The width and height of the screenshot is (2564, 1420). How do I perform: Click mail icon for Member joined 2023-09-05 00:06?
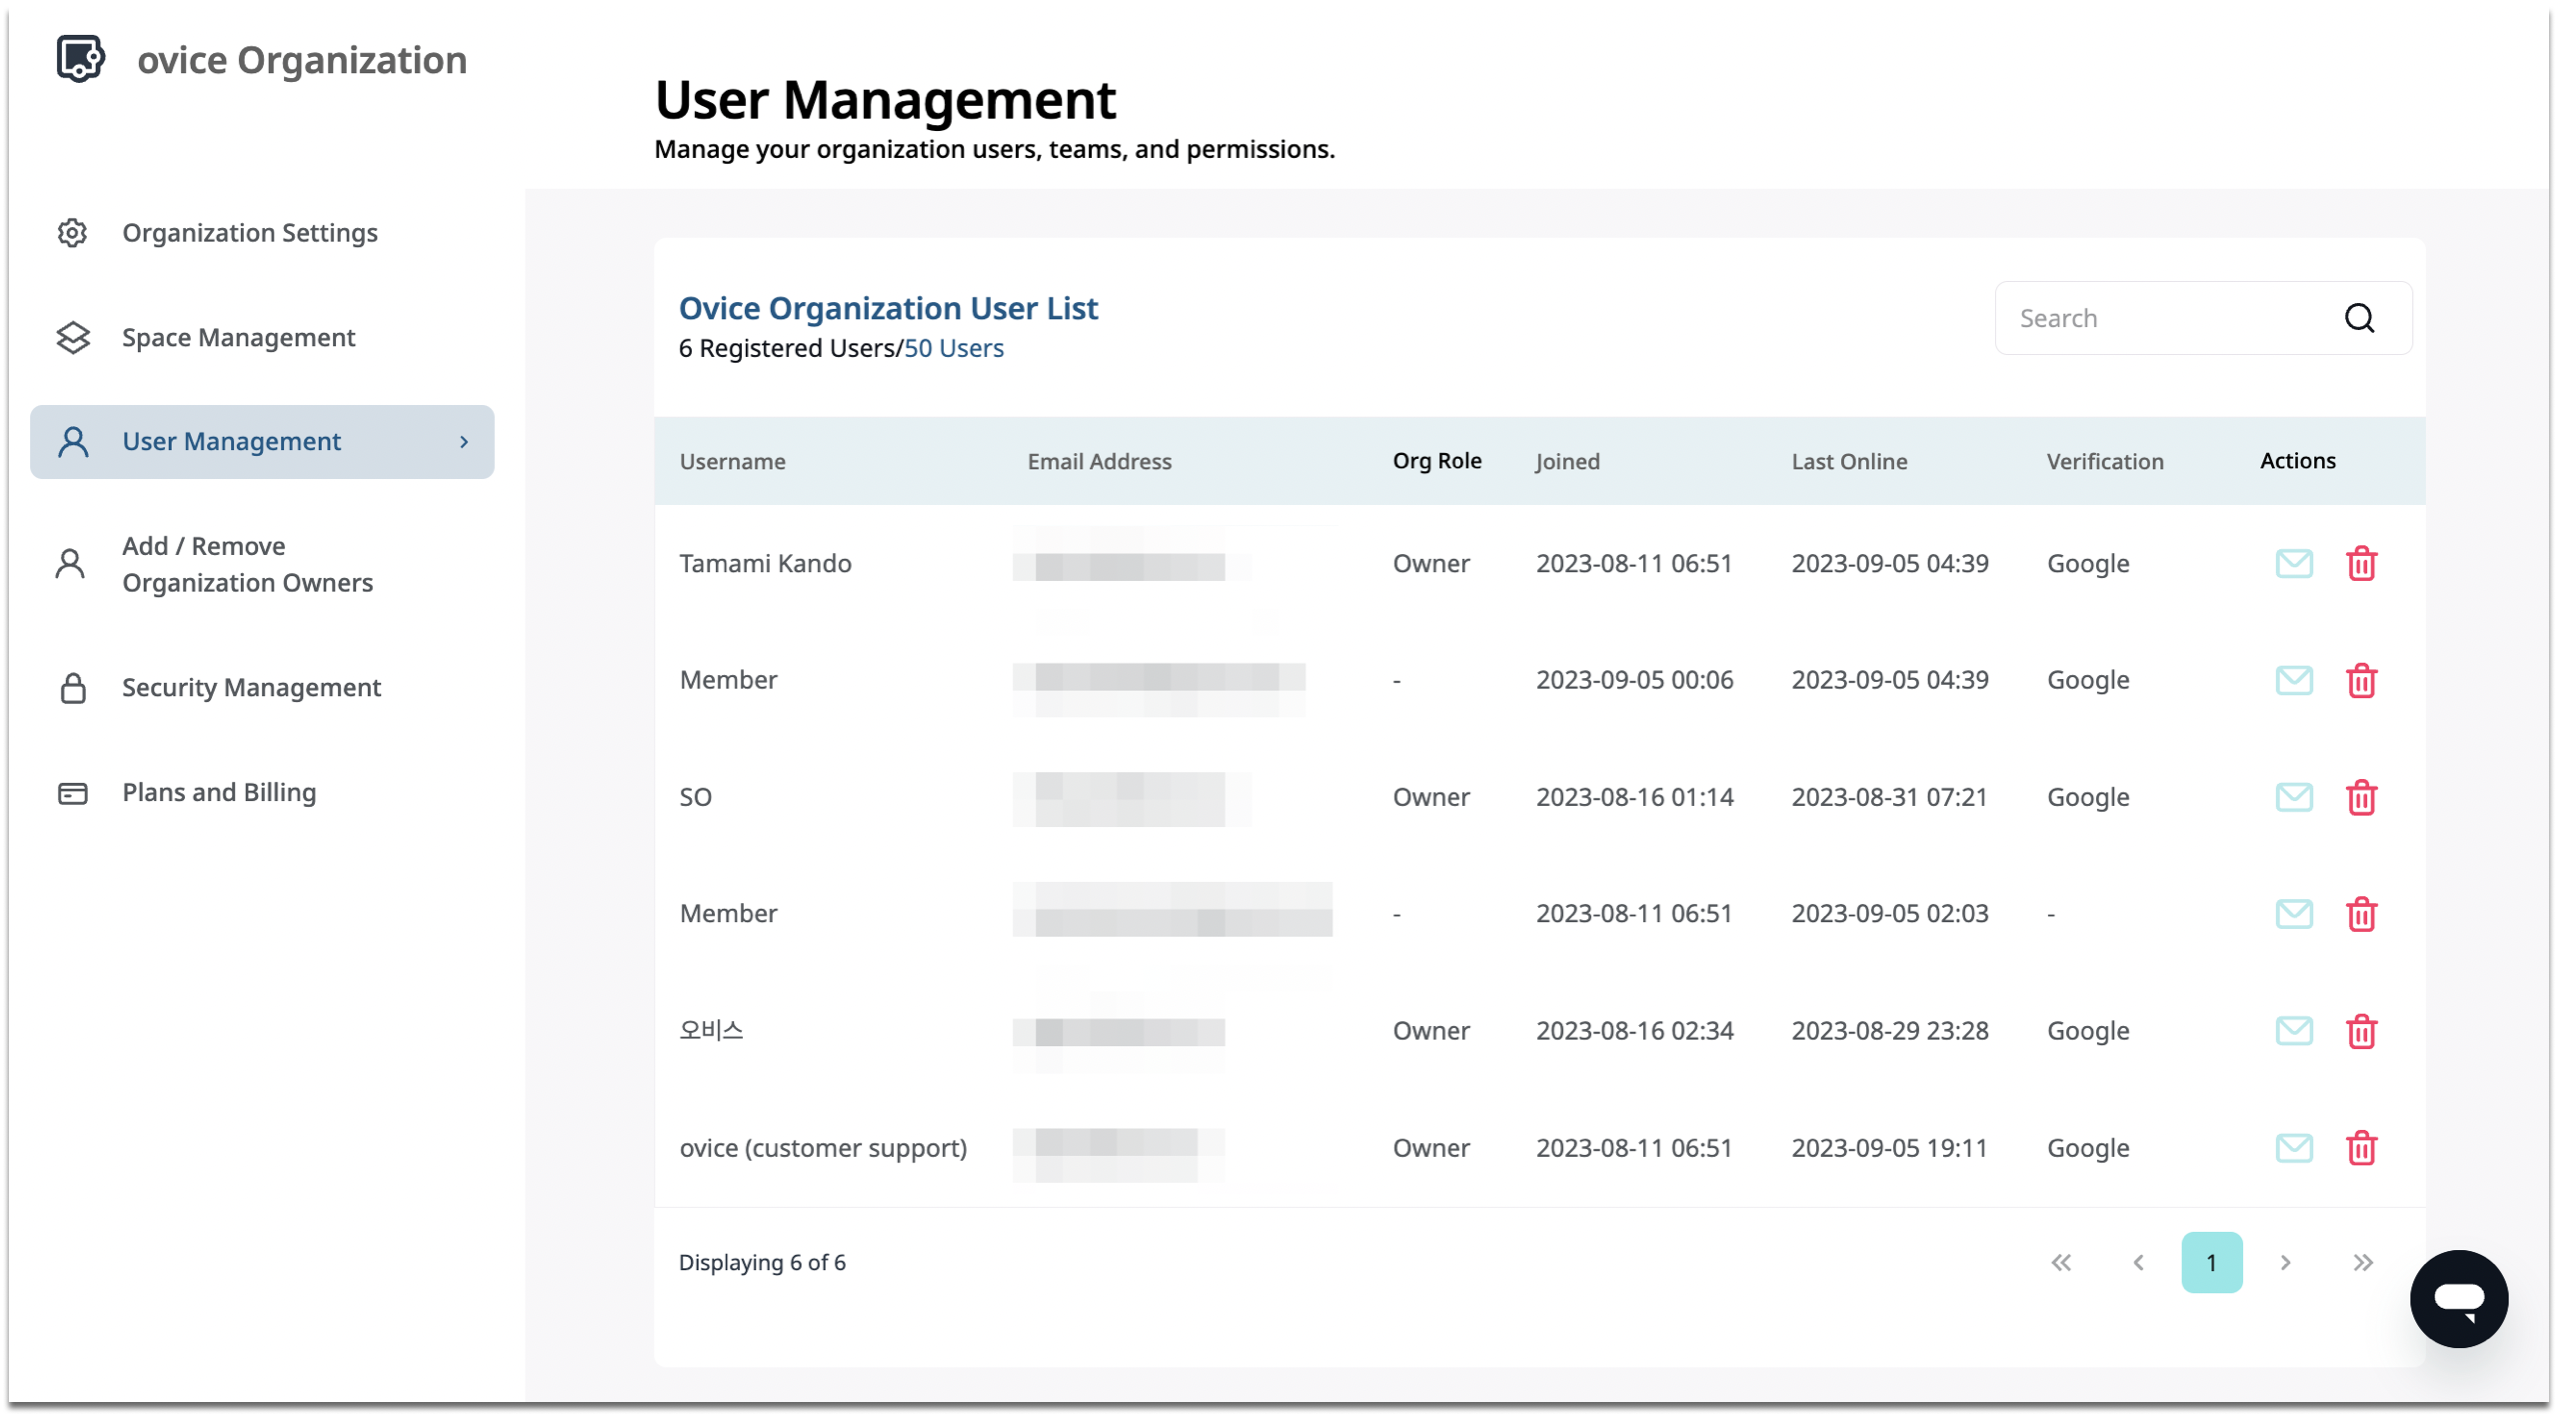click(2293, 681)
